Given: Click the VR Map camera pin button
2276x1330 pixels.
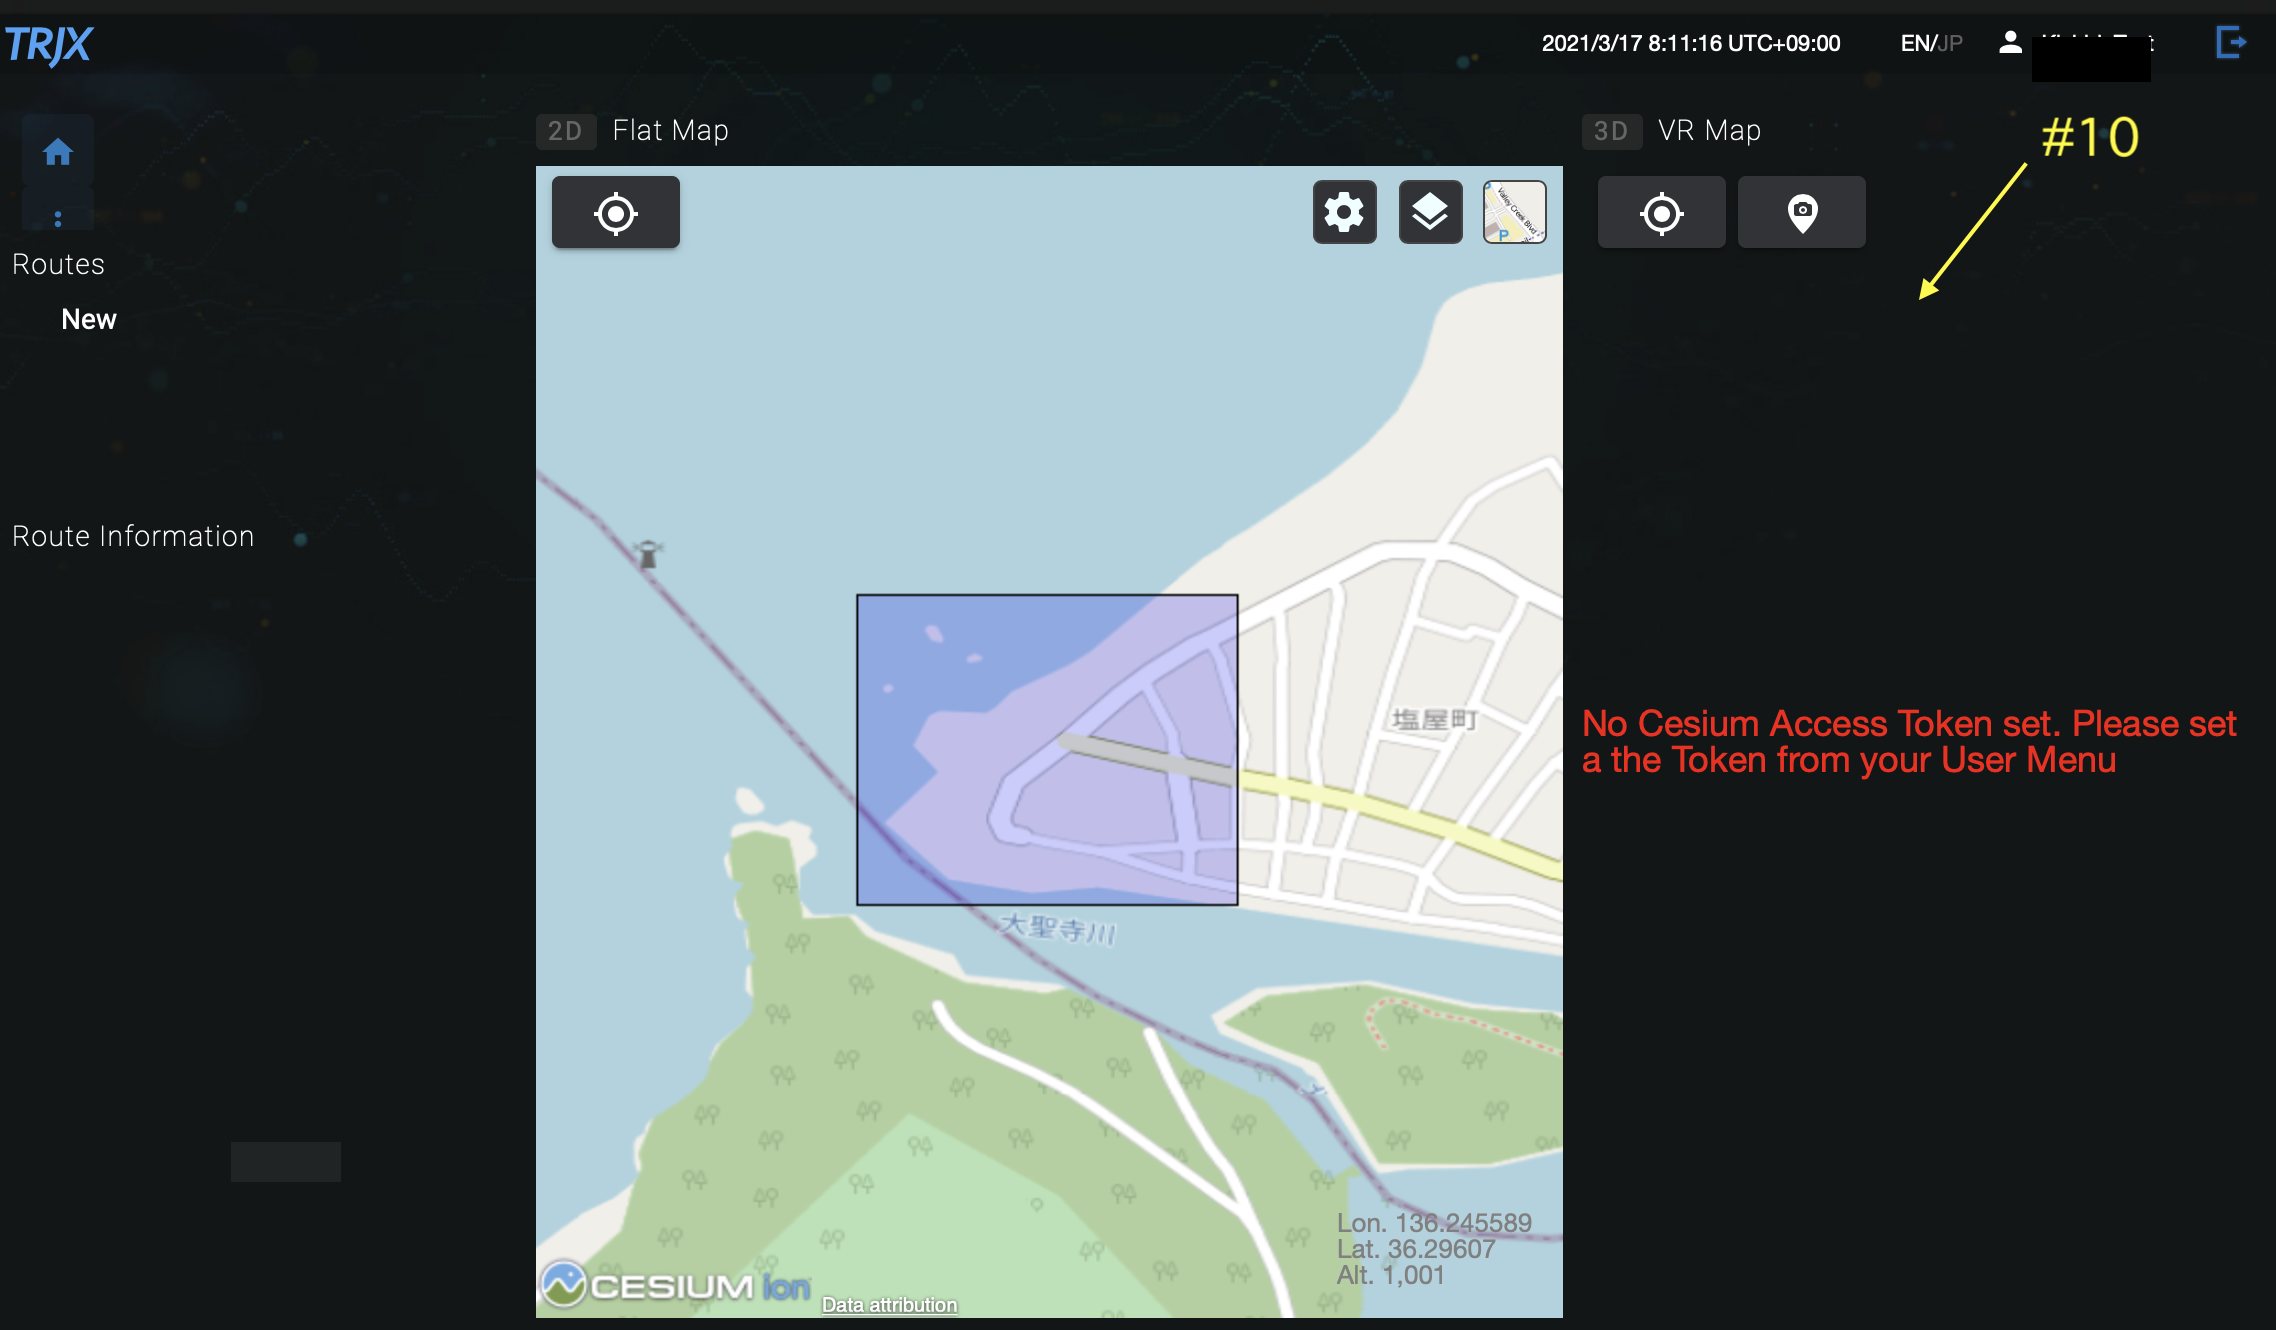Looking at the screenshot, I should pos(1802,213).
